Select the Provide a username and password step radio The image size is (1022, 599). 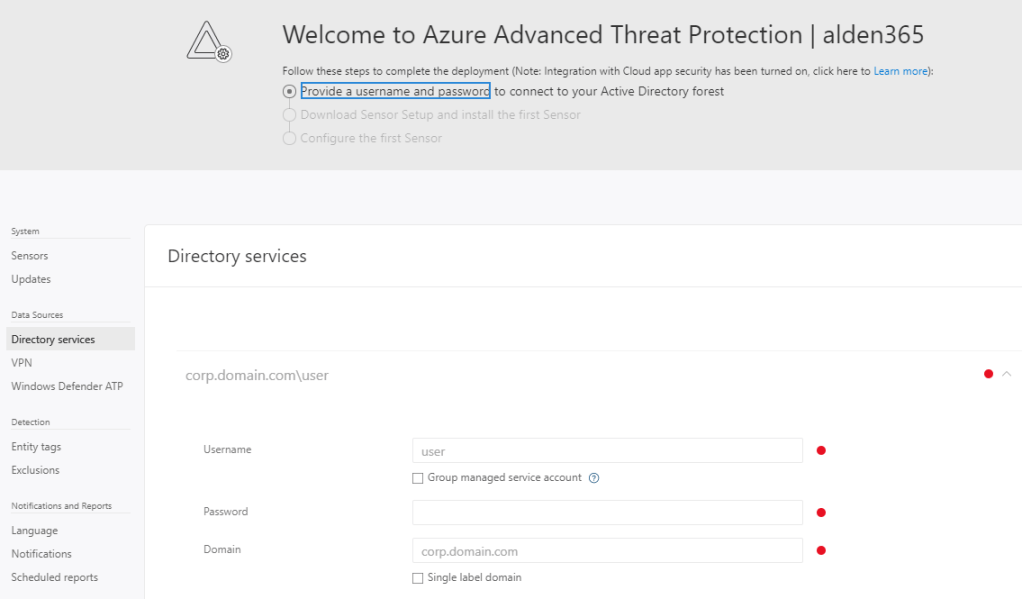pyautogui.click(x=290, y=91)
